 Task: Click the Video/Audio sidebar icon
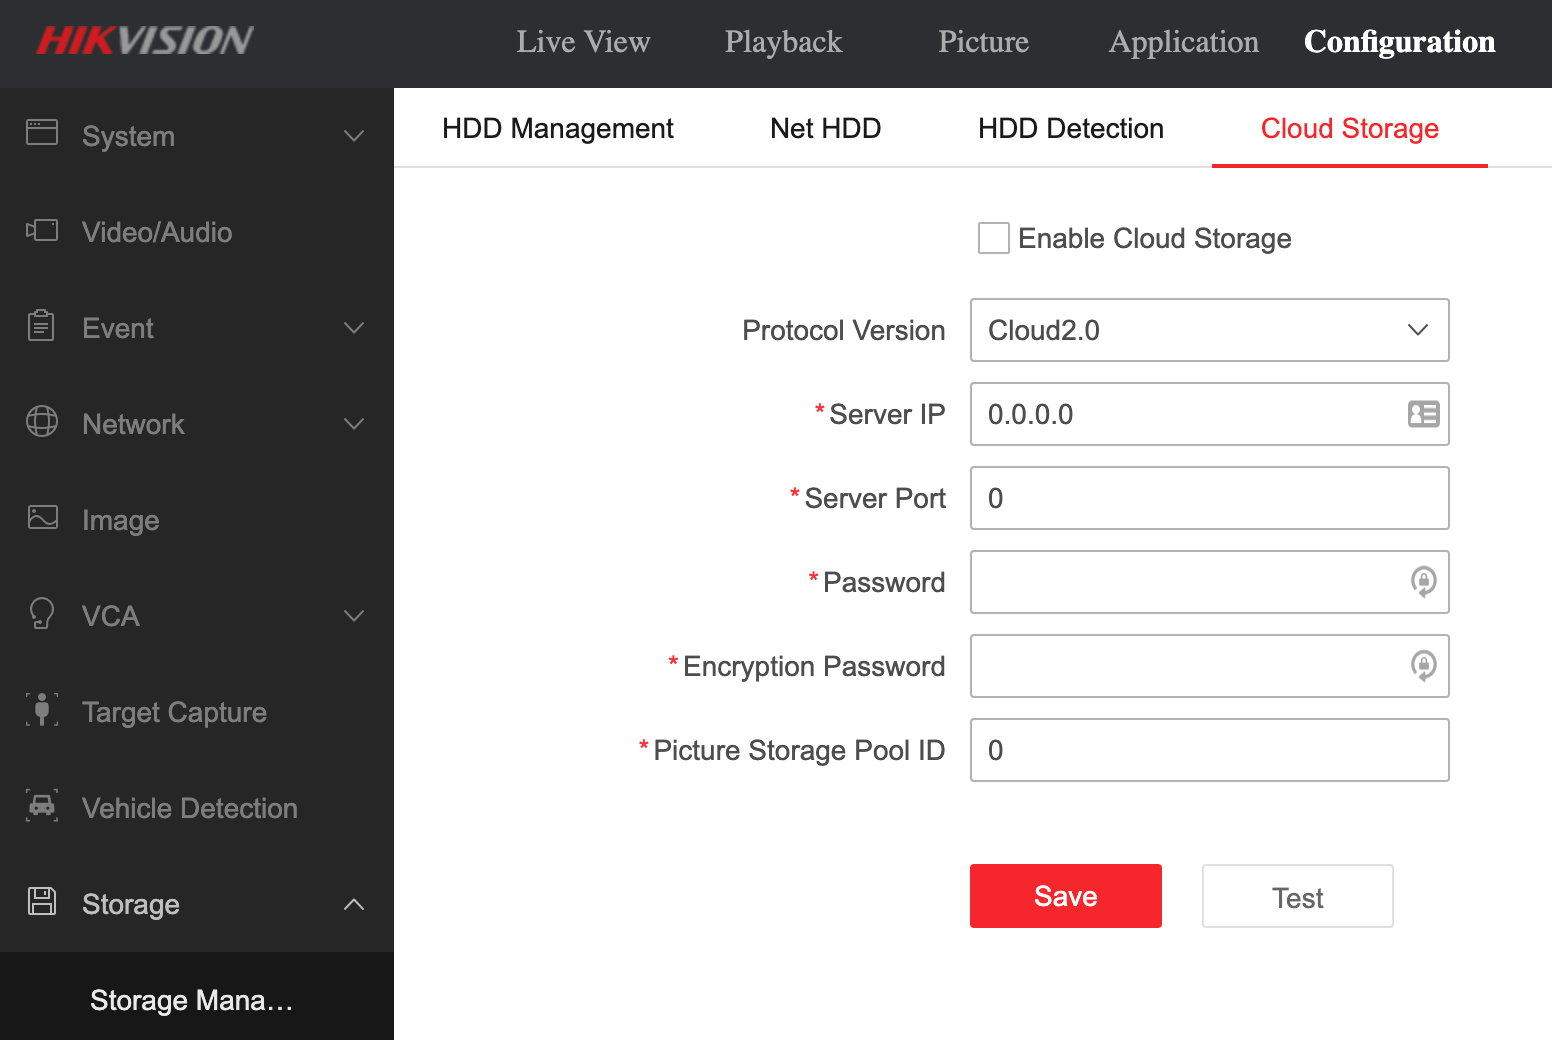tap(42, 231)
